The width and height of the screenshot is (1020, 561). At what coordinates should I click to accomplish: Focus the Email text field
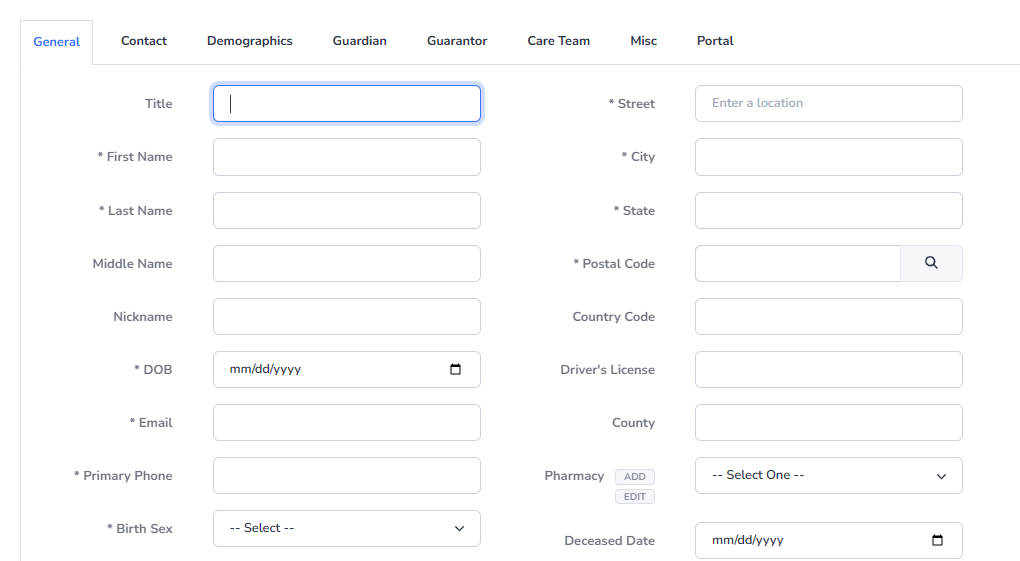click(x=346, y=422)
